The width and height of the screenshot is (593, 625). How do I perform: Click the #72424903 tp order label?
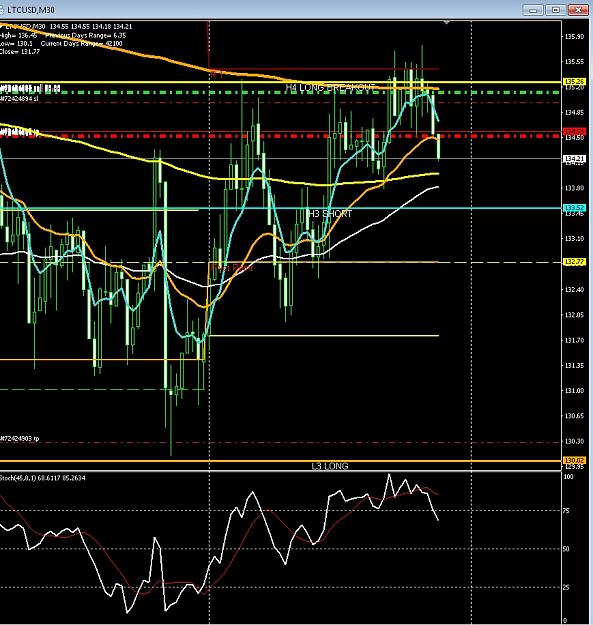20,438
